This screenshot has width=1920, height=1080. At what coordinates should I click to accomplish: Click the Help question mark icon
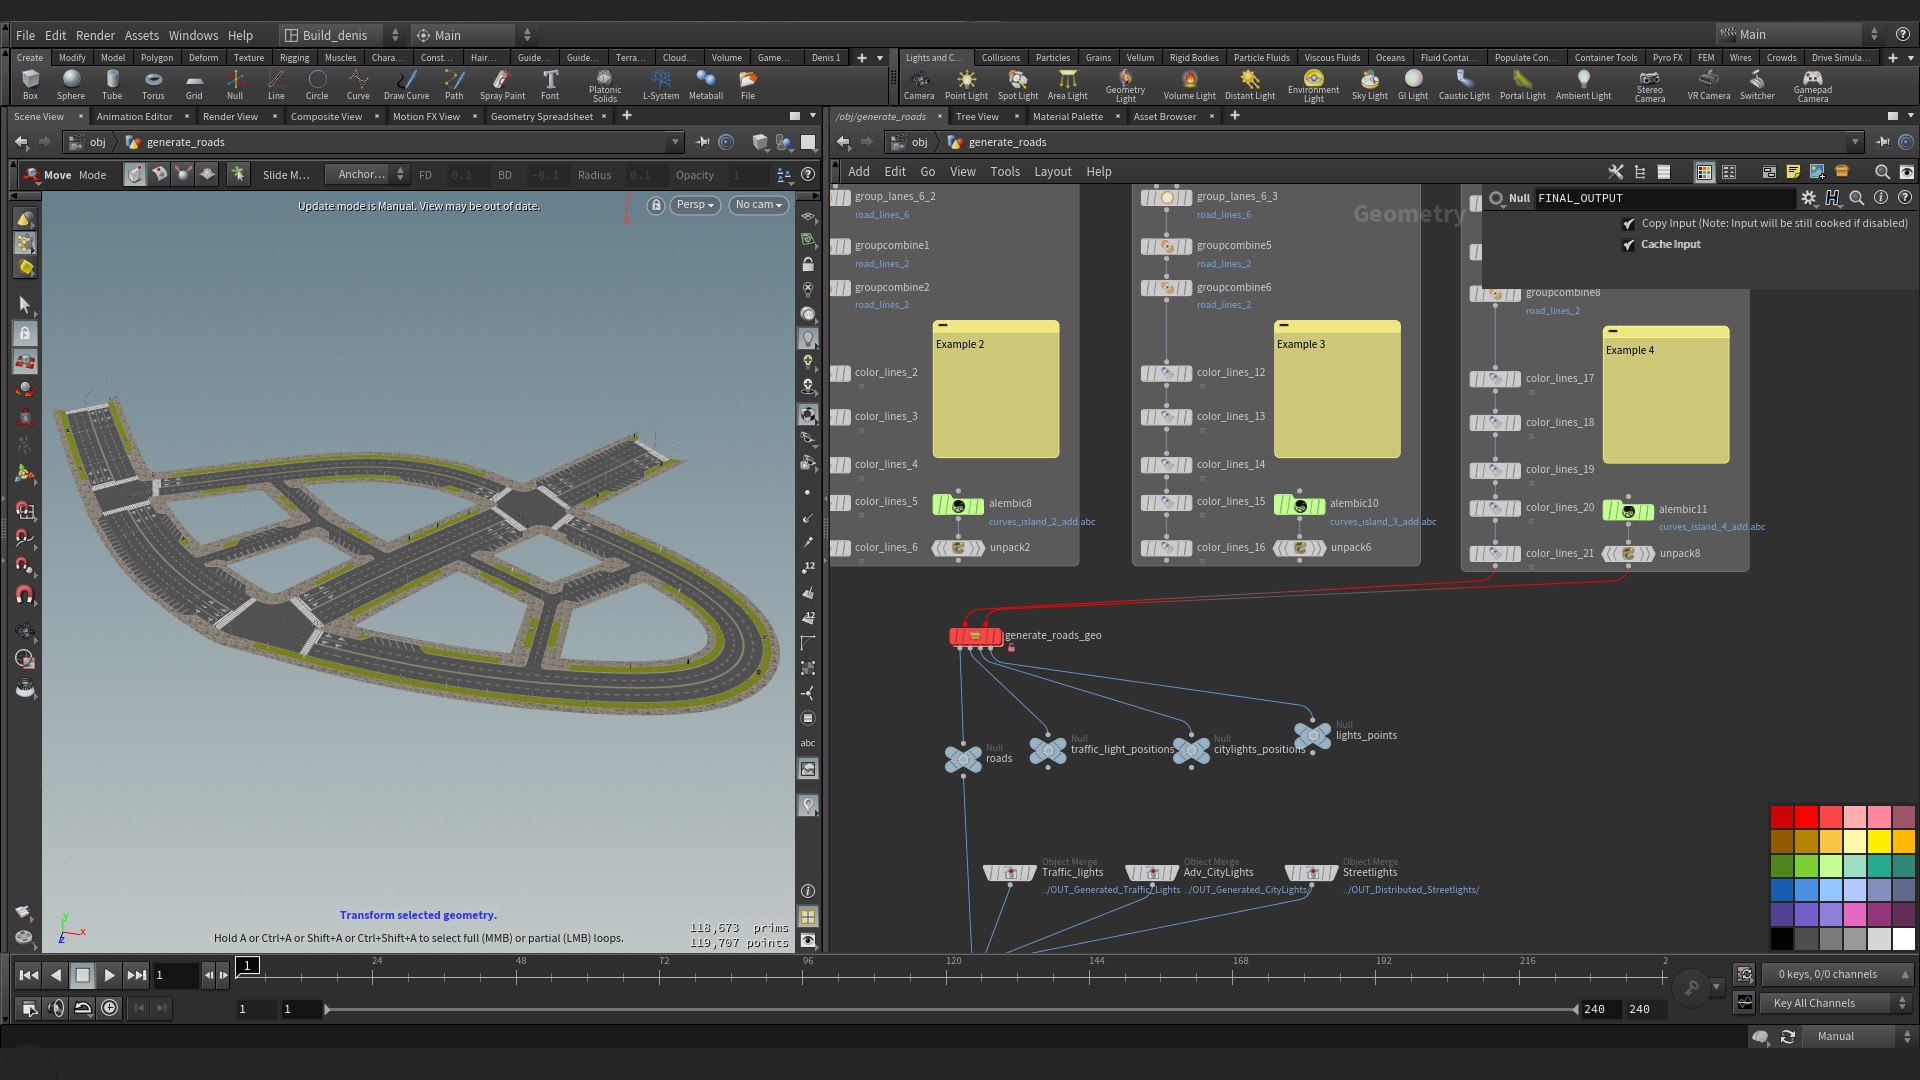[1903, 34]
